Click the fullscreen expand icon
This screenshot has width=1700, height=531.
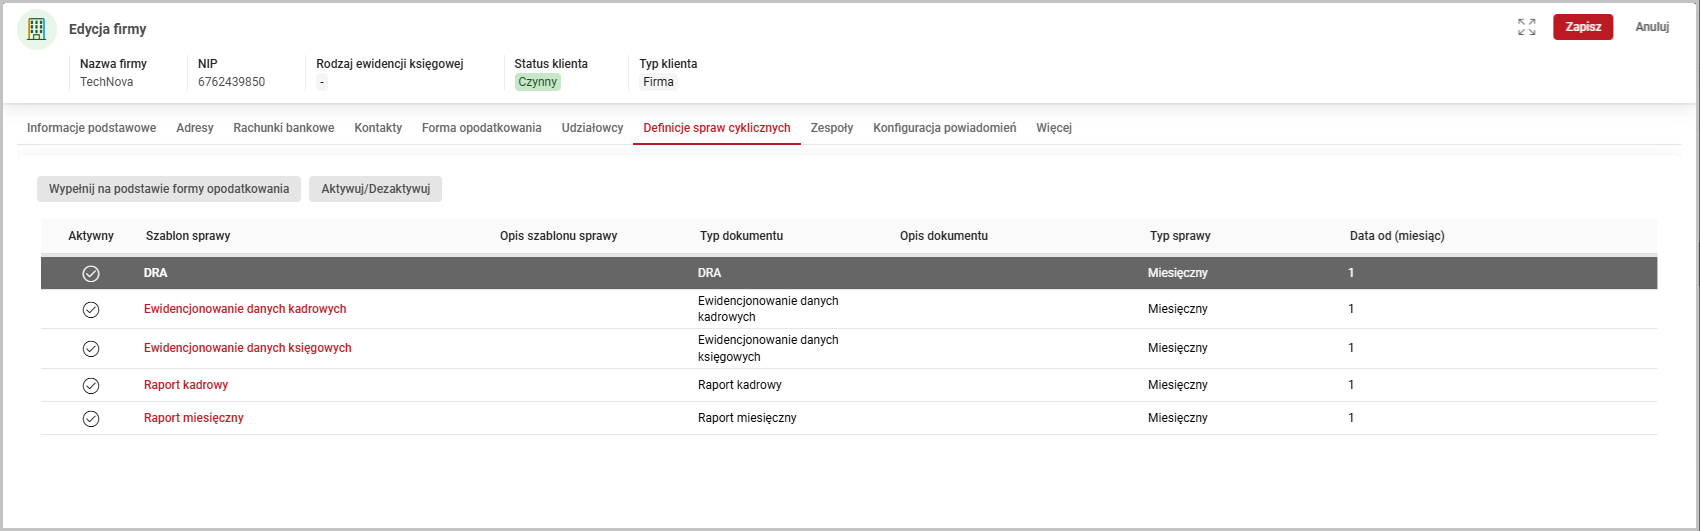pos(1526,27)
